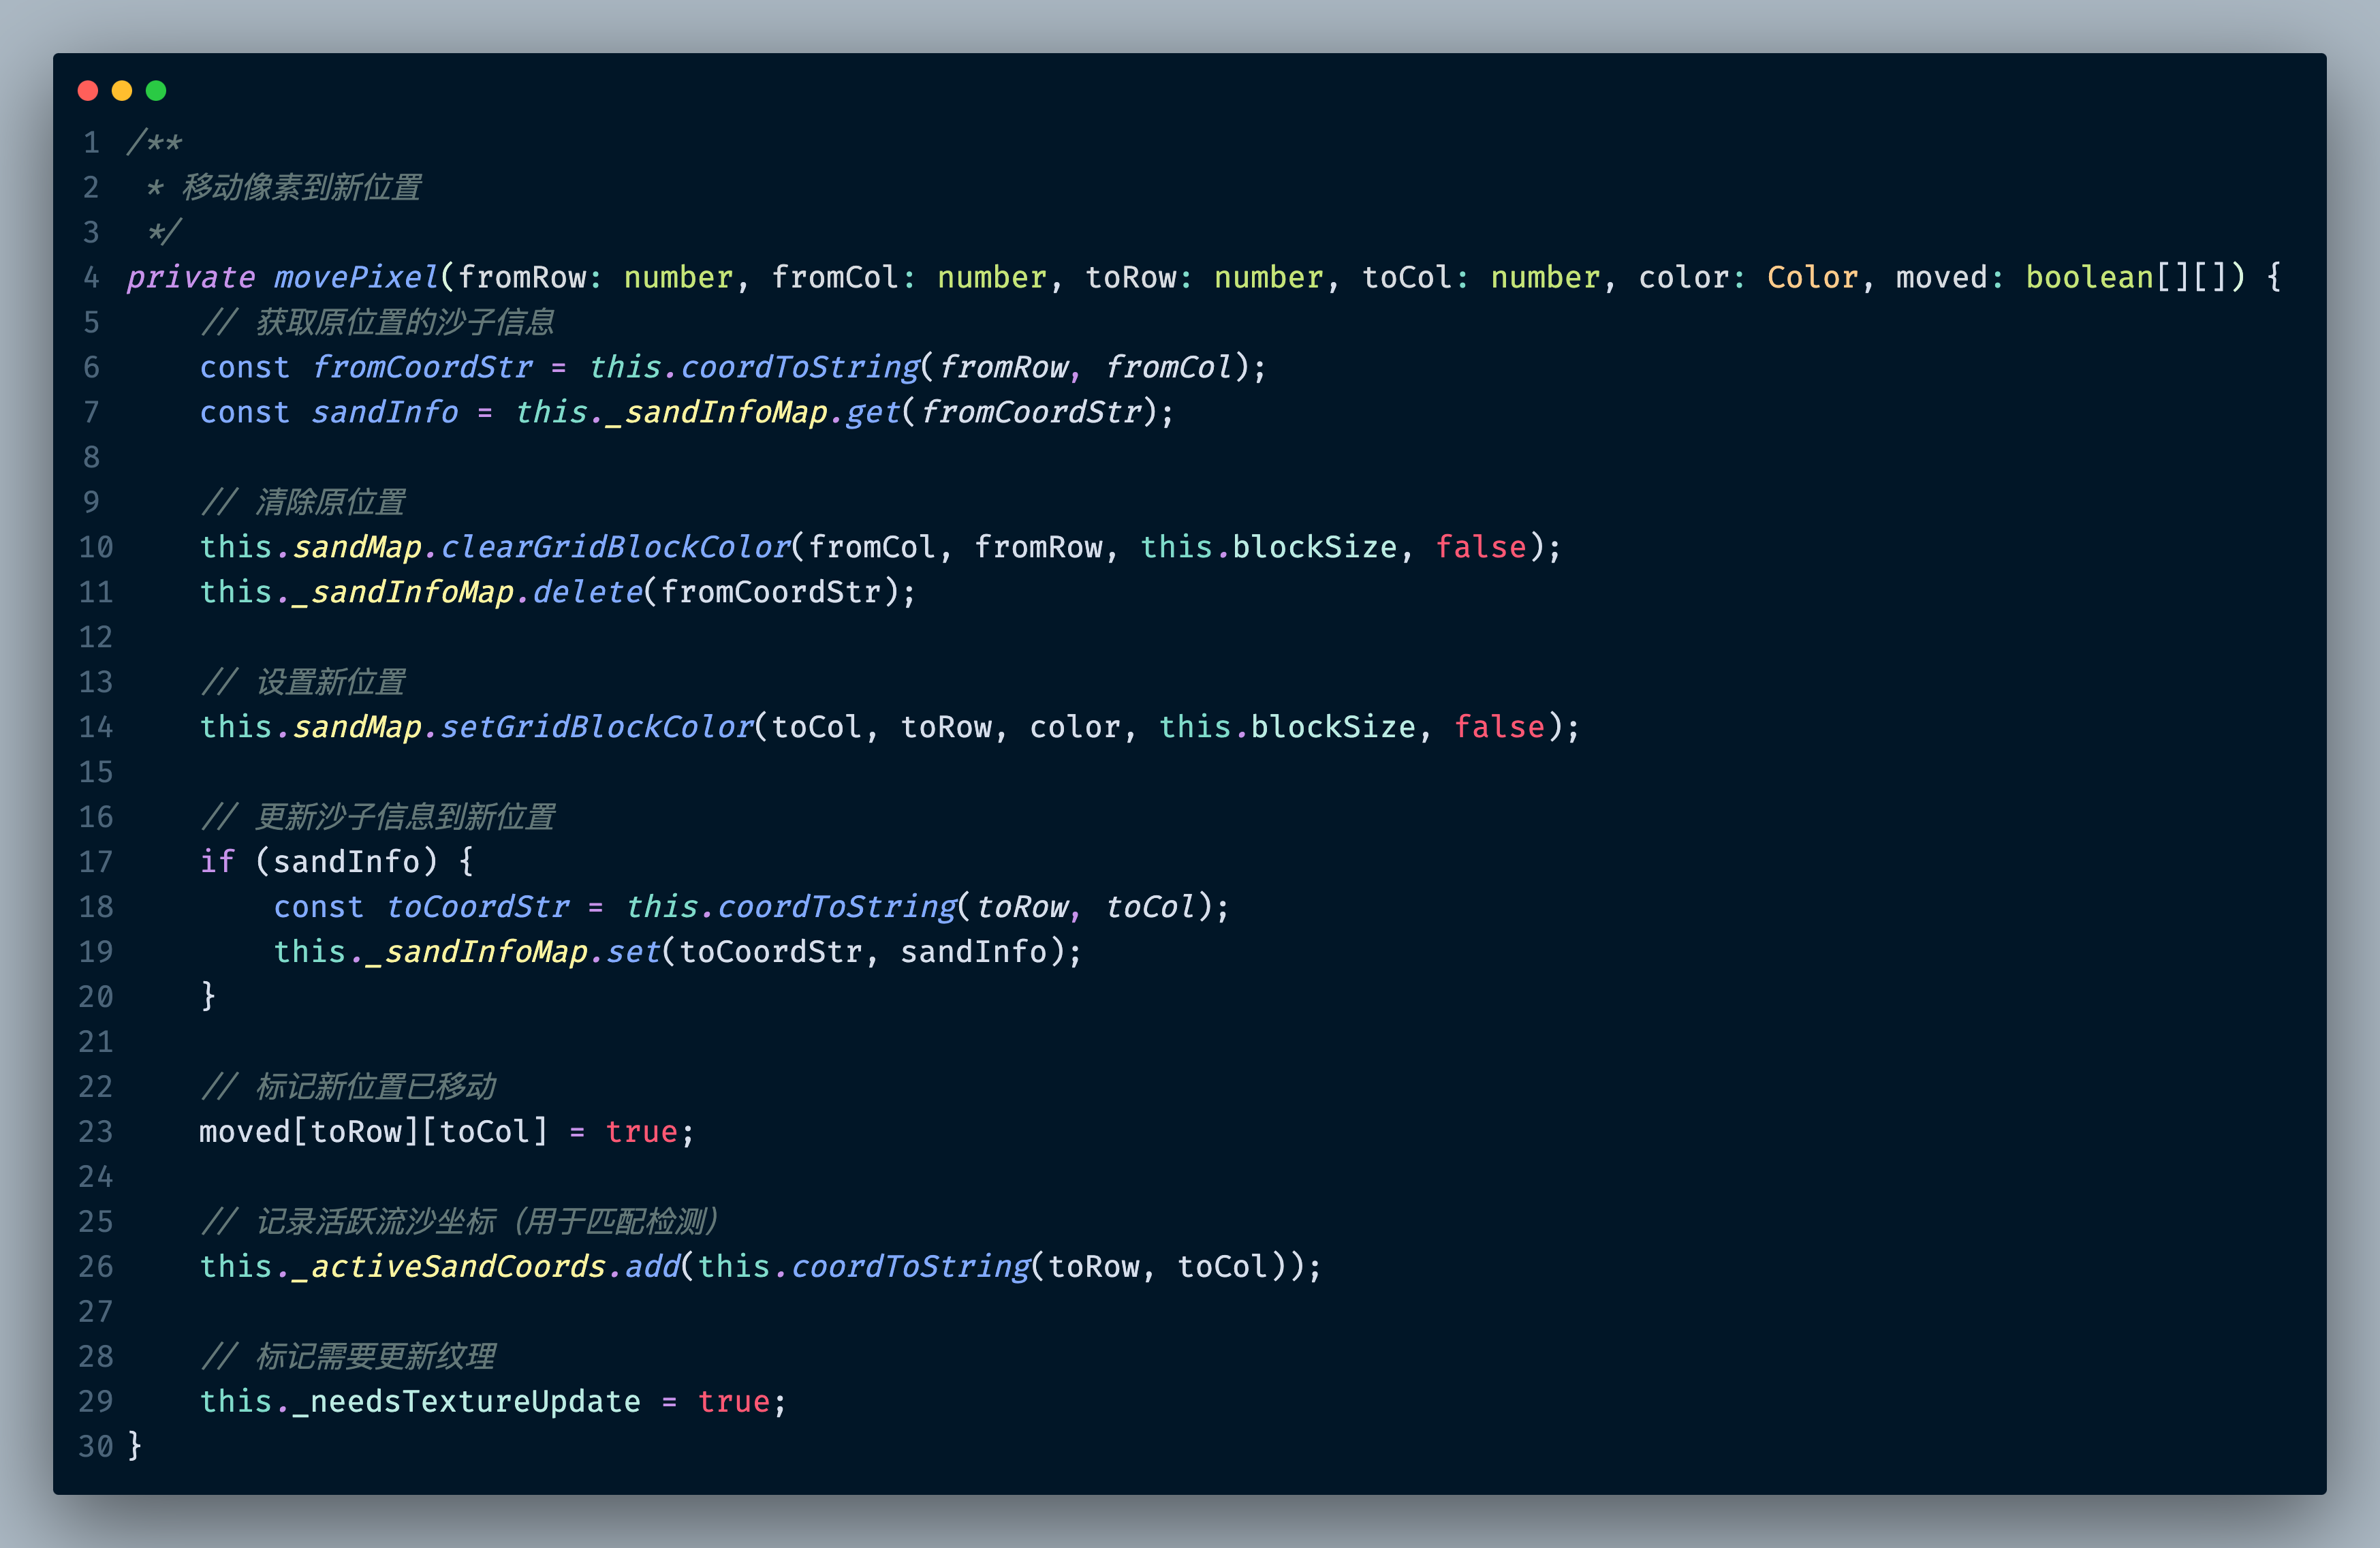Click the red close window dot
The height and width of the screenshot is (1548, 2380).
coord(88,91)
